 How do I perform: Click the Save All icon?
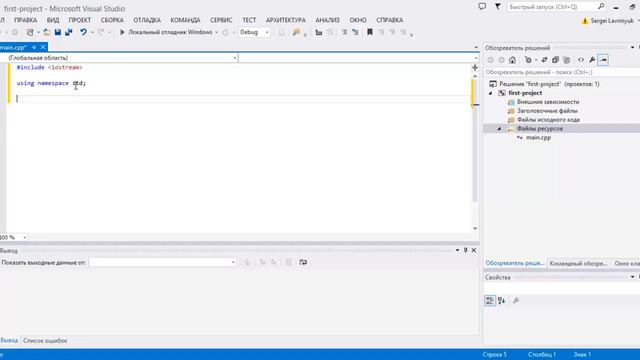[69, 32]
